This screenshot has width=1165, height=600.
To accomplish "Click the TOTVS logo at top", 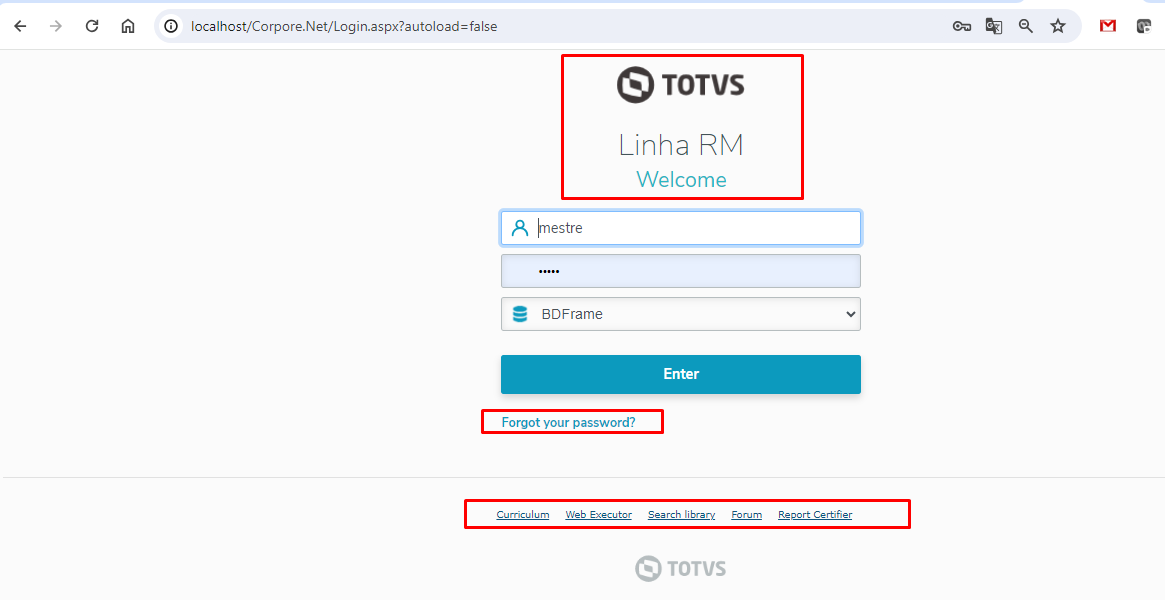I will pyautogui.click(x=681, y=85).
